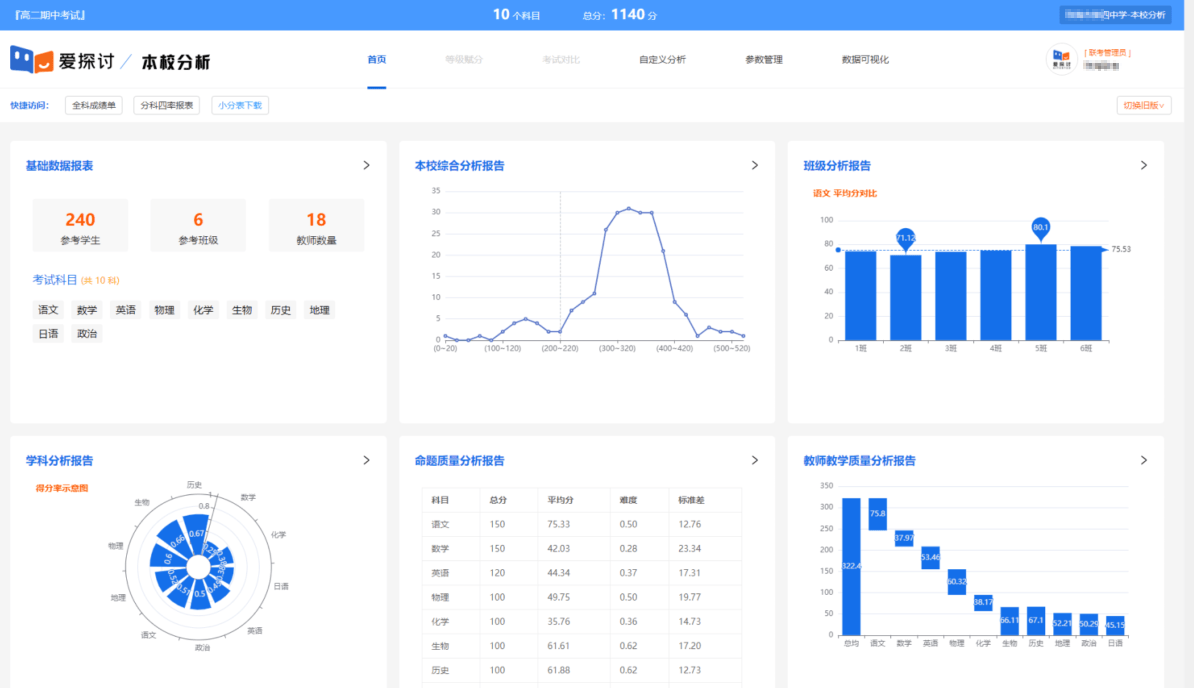
Task: Open 教师教学质量分析报告 arrow icon
Action: (1144, 460)
